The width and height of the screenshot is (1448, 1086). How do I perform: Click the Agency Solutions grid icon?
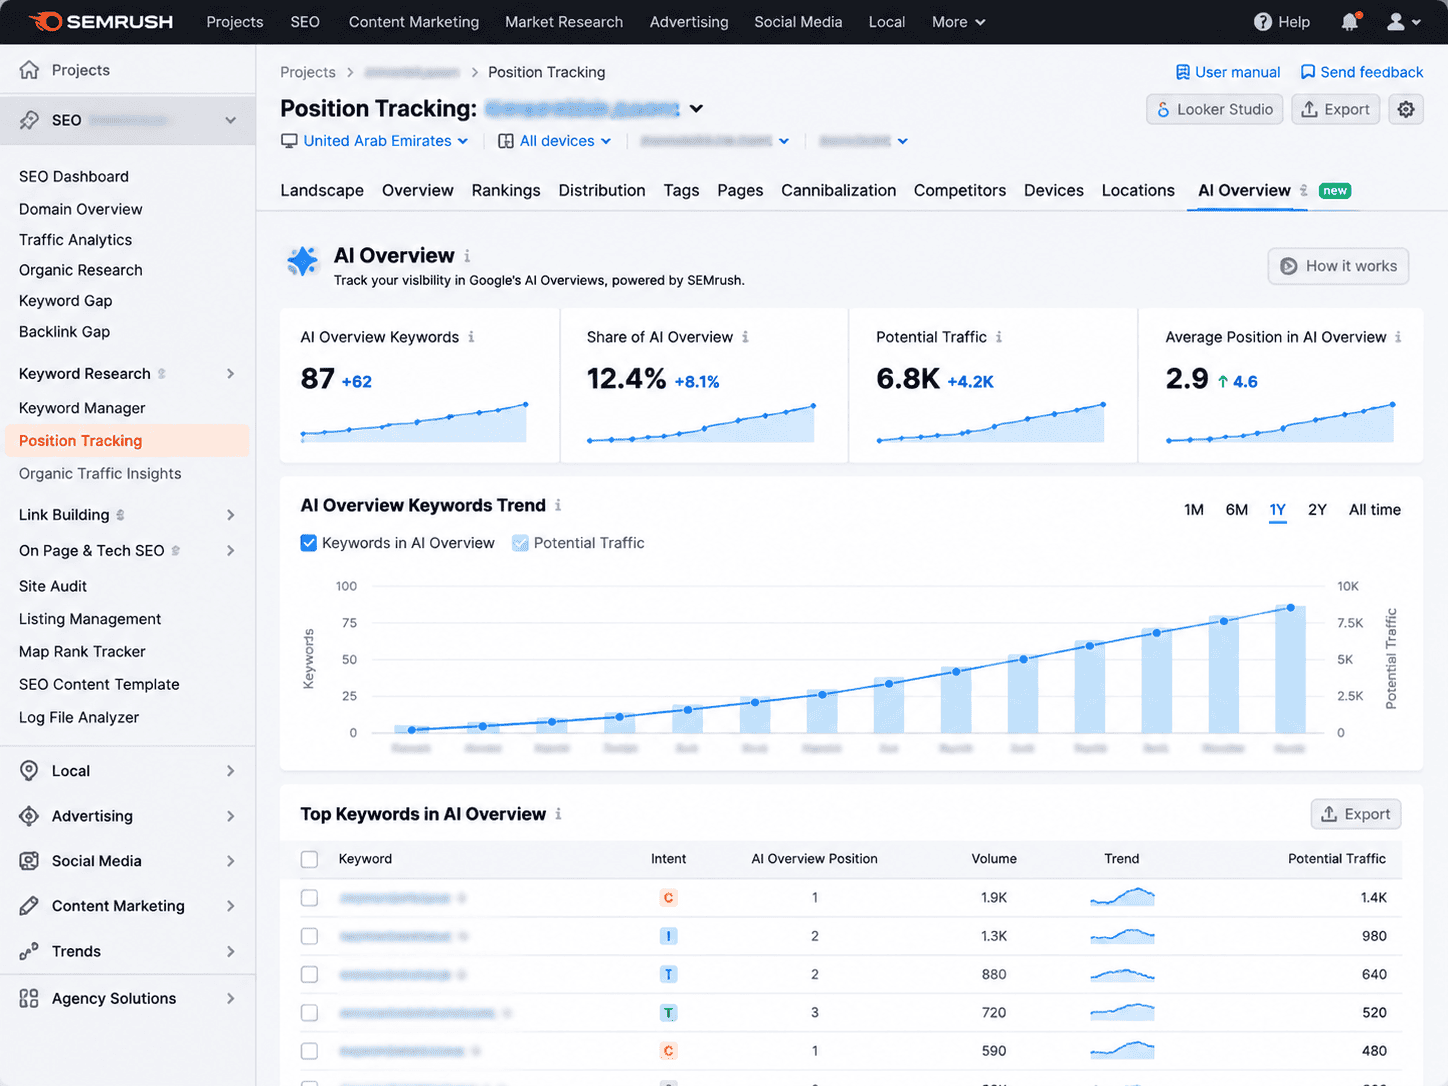point(30,998)
